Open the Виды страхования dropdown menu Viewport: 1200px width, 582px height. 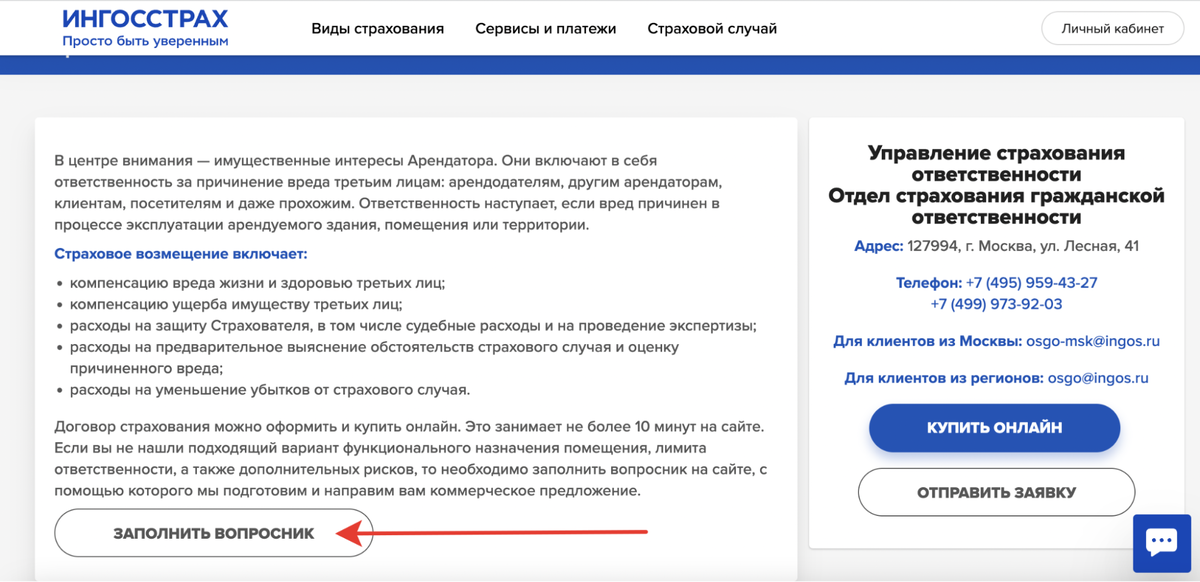(380, 29)
